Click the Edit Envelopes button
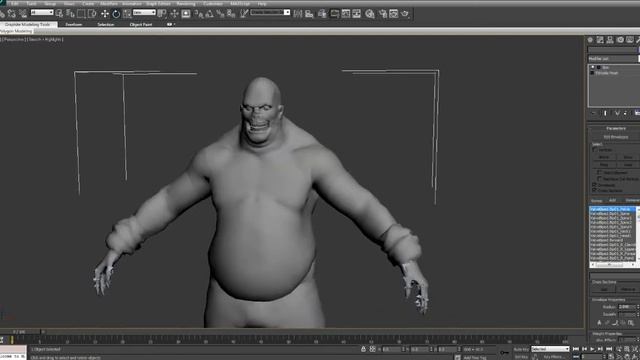This screenshot has height=360, width=640. [x=616, y=137]
